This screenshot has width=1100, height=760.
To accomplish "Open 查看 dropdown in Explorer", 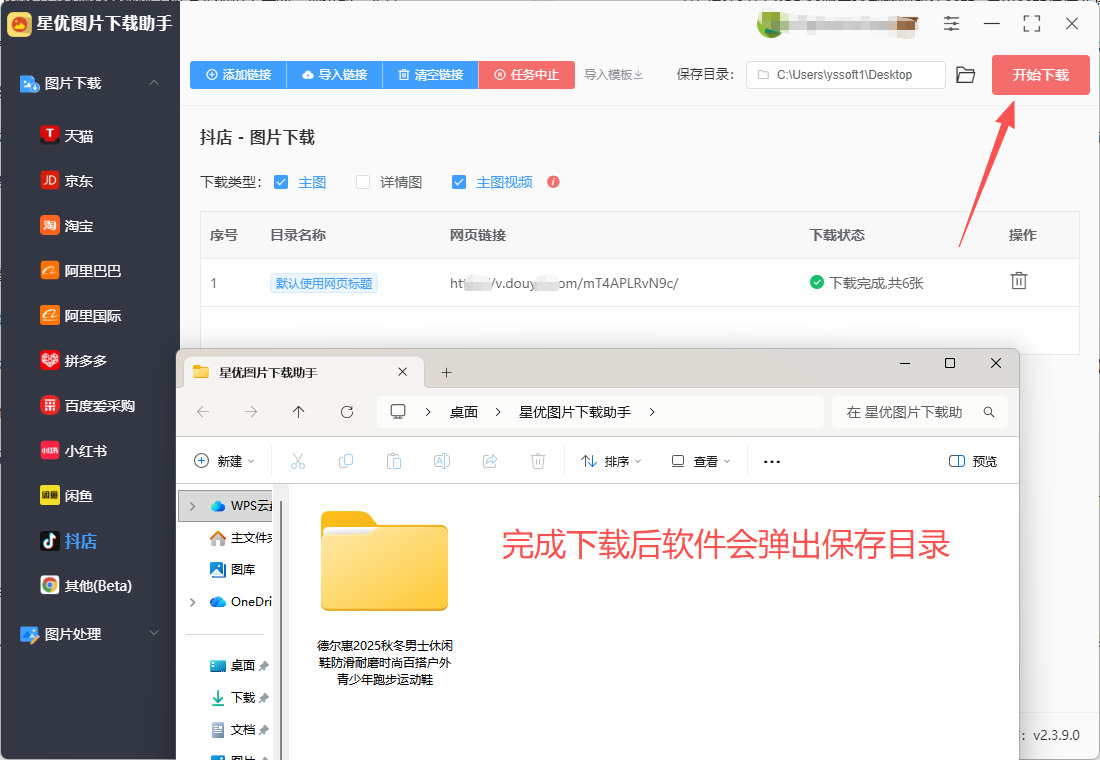I will coord(702,461).
